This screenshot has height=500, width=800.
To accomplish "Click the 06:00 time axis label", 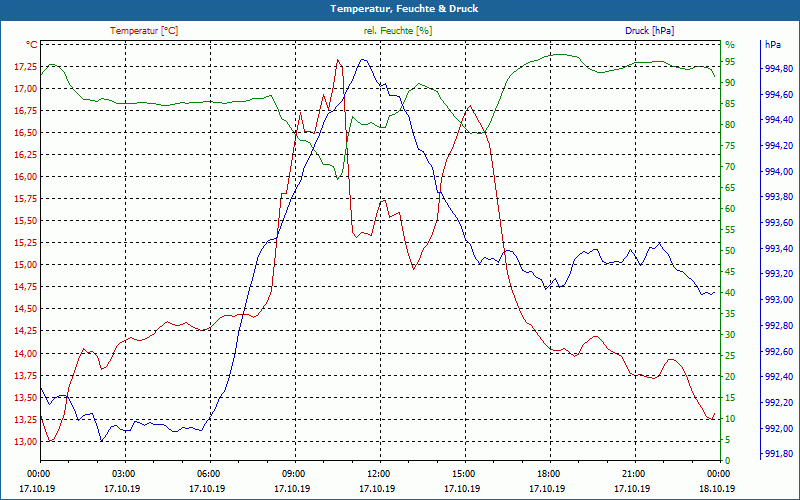I will [208, 474].
